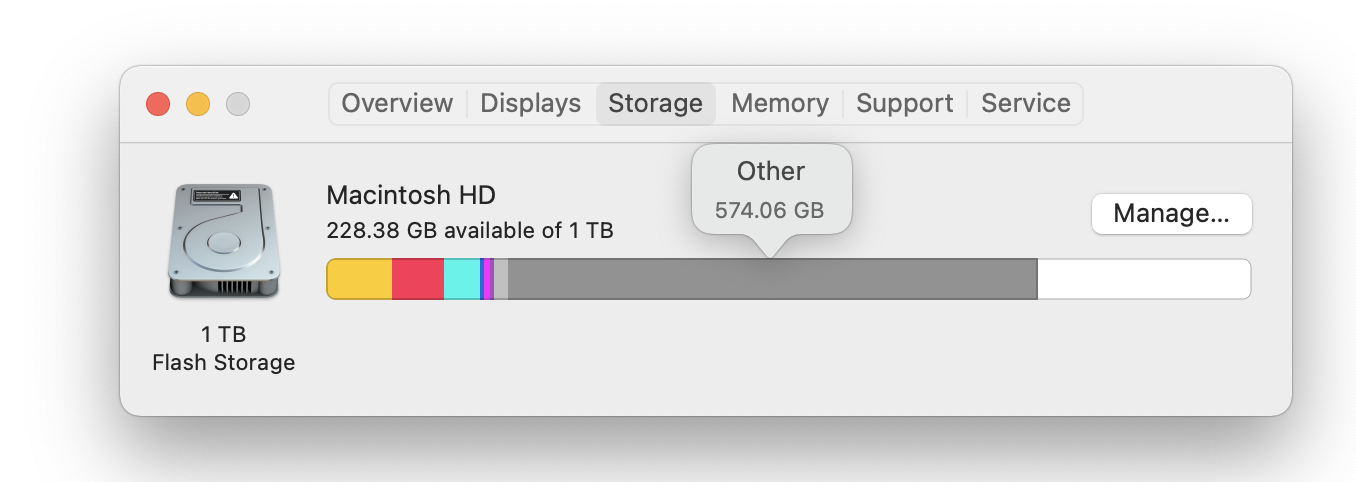Click the white free-space segment of bar
The image size is (1356, 482).
pos(1144,279)
